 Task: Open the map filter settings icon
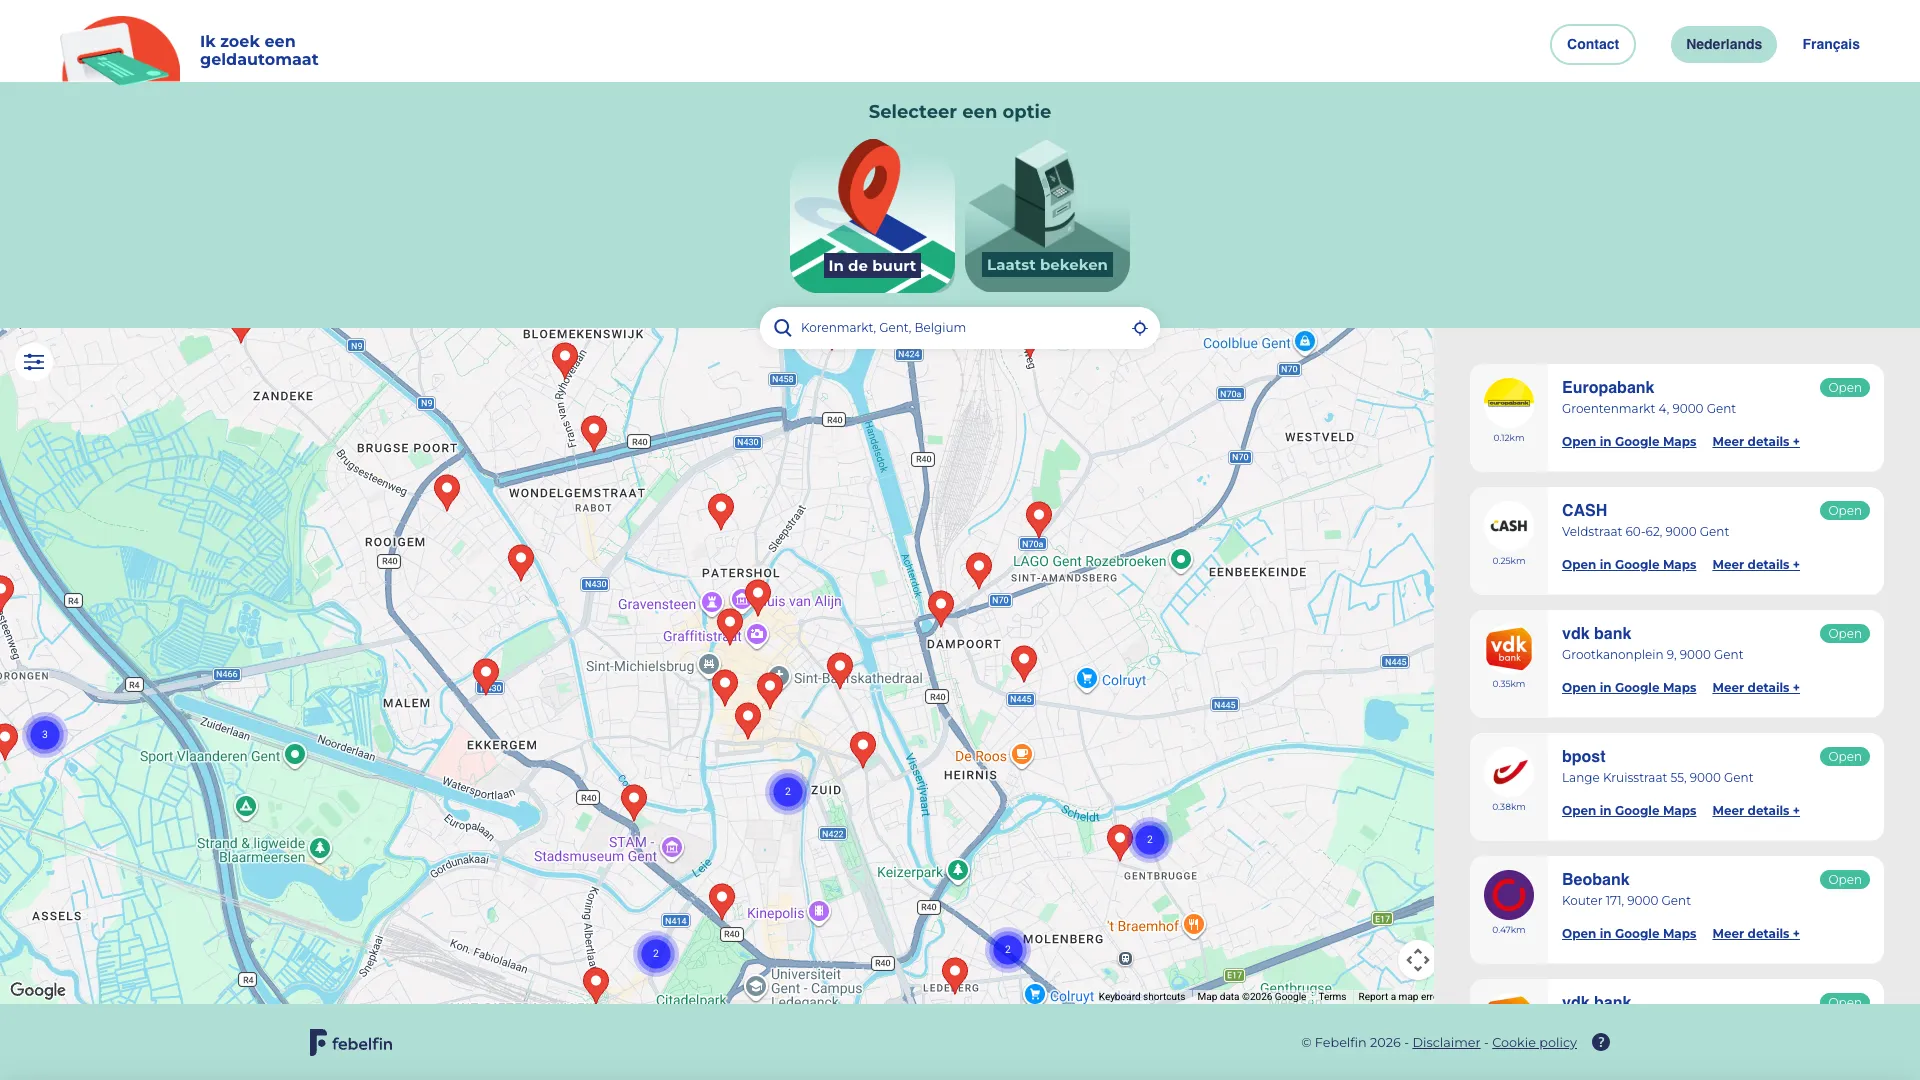(34, 362)
